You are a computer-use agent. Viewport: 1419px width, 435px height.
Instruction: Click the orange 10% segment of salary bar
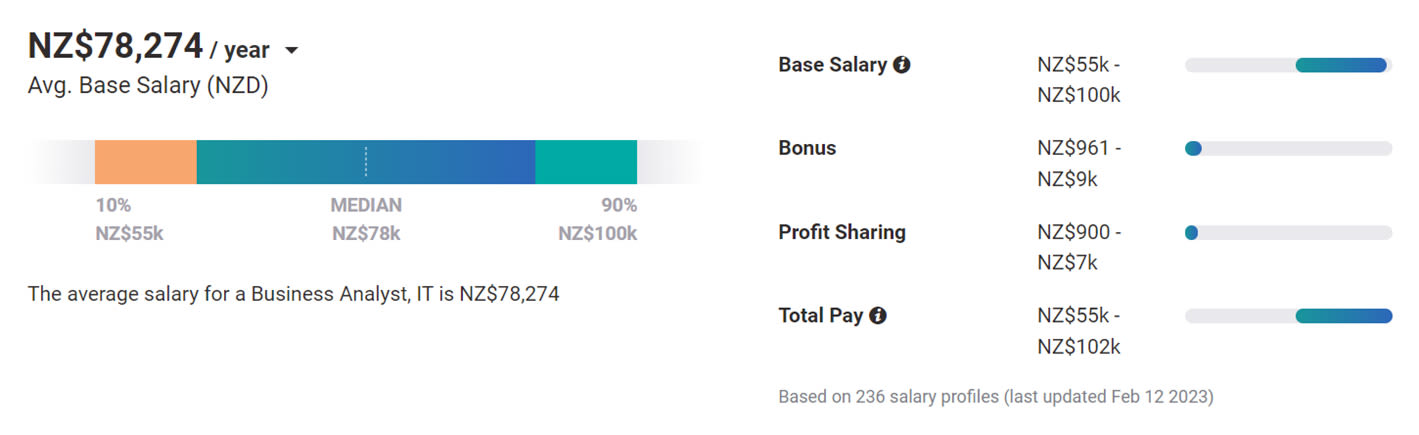(x=146, y=162)
